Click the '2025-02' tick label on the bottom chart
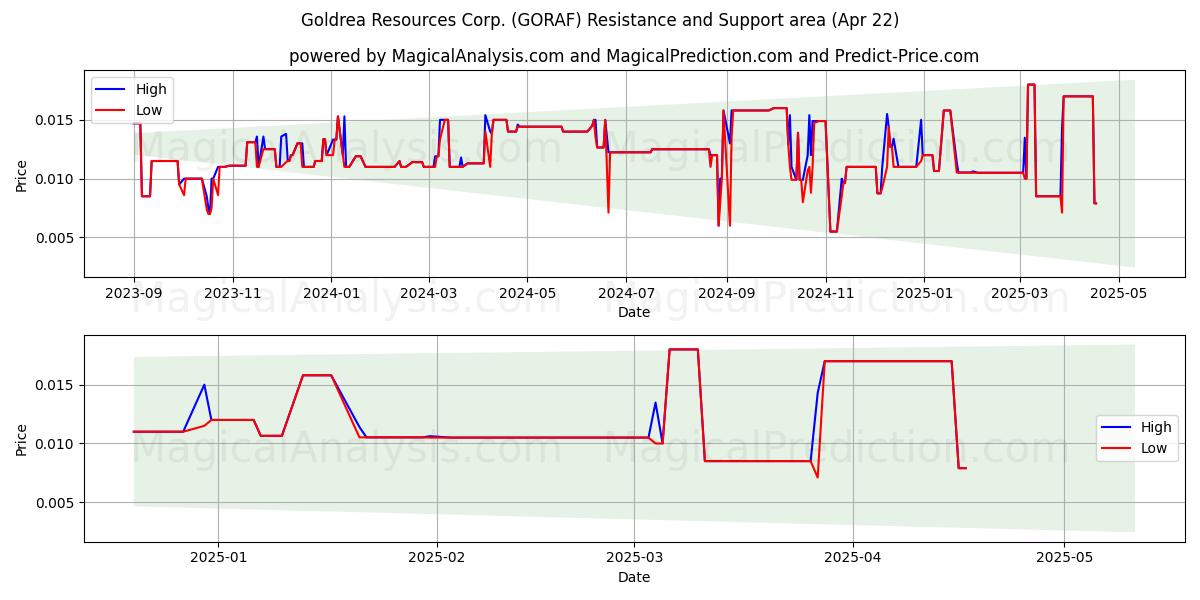Screen dimensions: 1200x600 [x=438, y=559]
